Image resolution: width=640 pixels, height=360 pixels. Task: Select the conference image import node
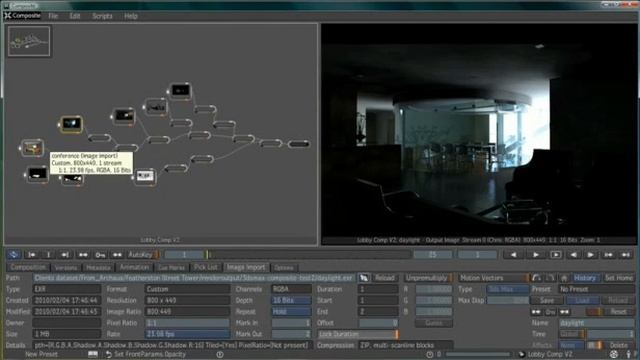pyautogui.click(x=32, y=148)
